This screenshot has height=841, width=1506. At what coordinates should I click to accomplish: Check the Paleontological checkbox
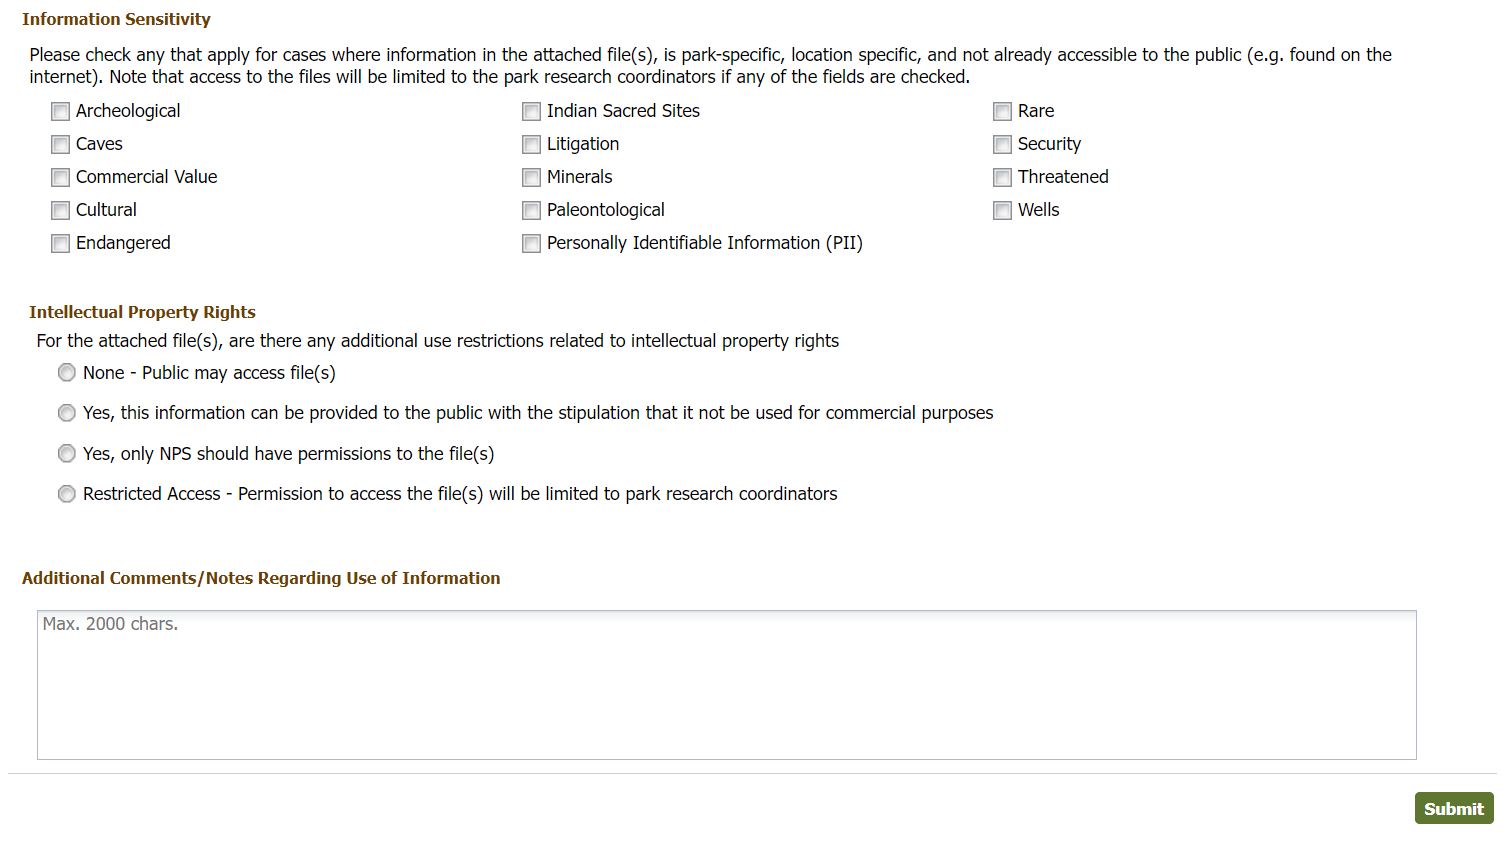[x=531, y=210]
